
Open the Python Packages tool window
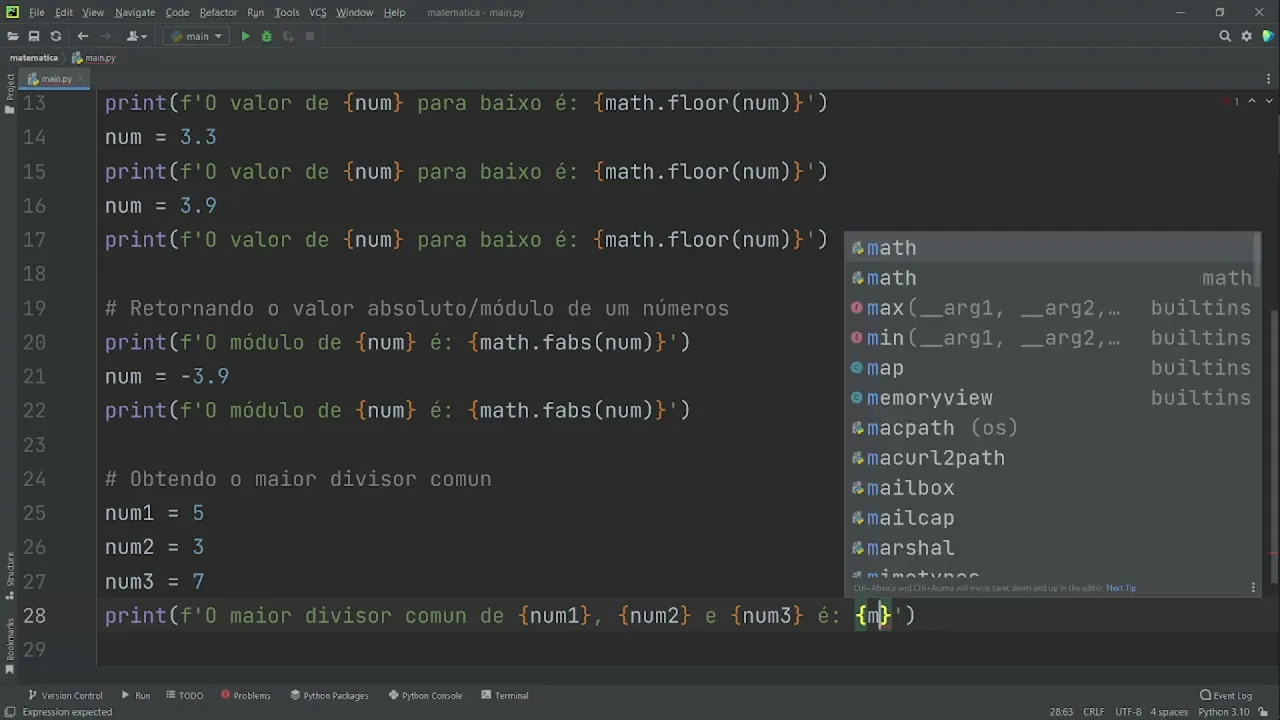click(x=329, y=695)
